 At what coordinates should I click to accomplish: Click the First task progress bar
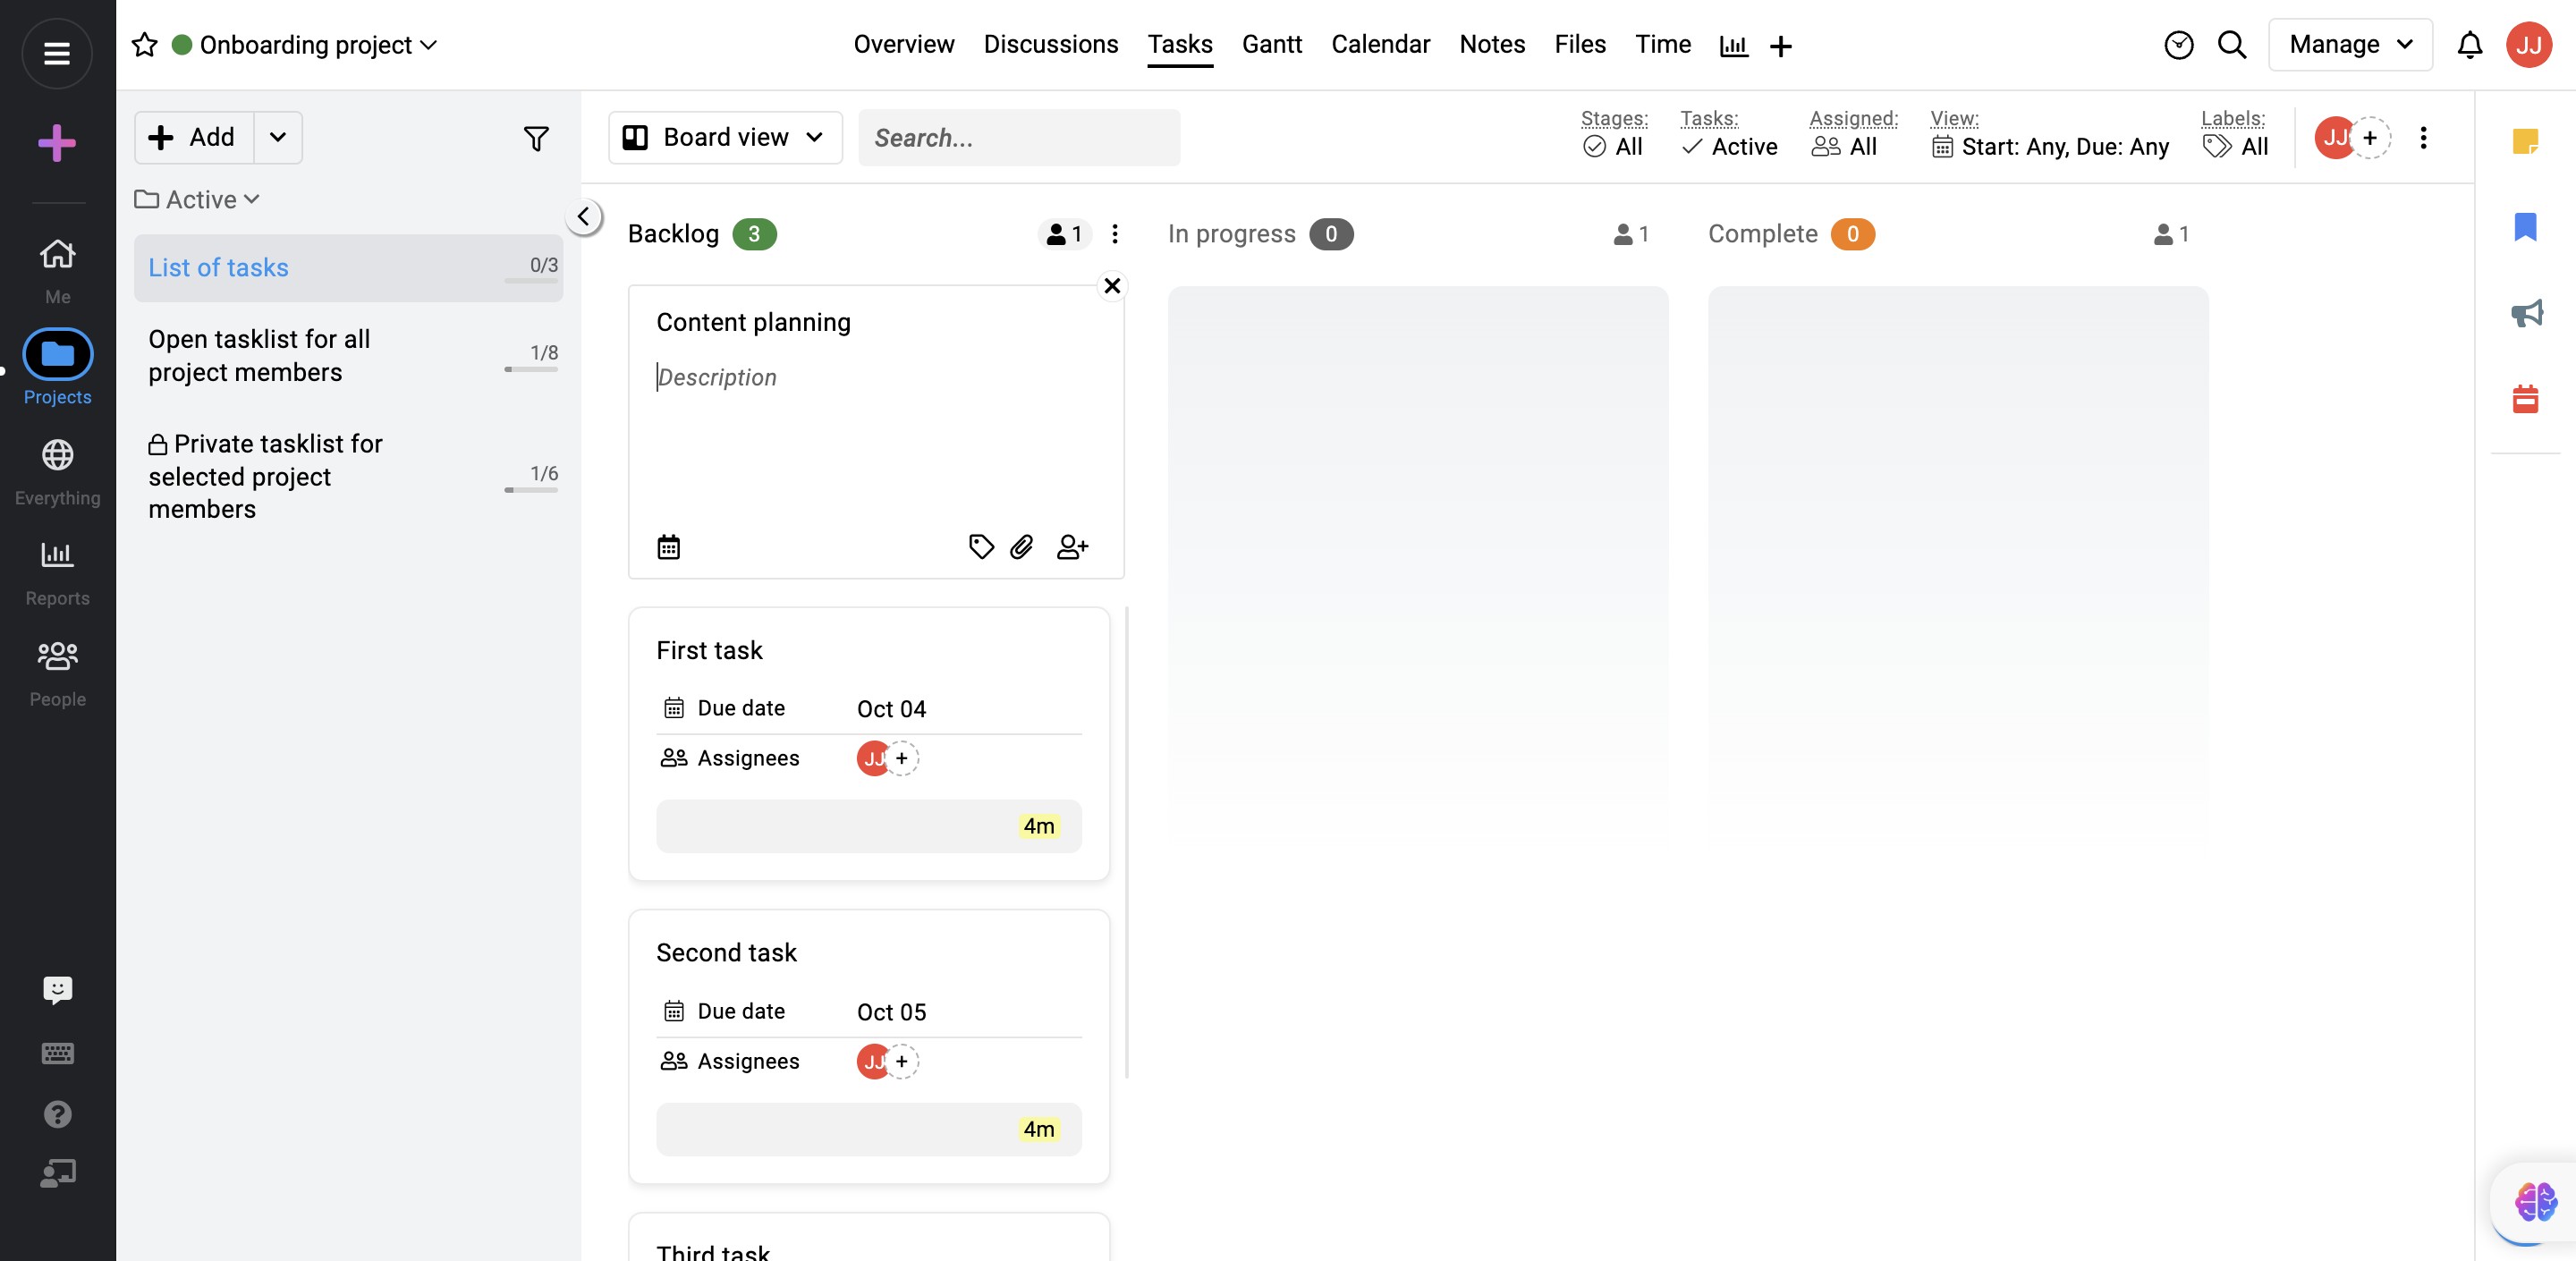[868, 826]
